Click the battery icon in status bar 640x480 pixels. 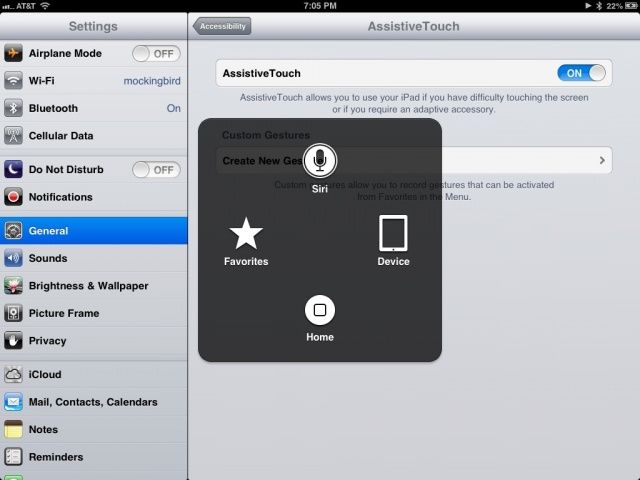631,6
